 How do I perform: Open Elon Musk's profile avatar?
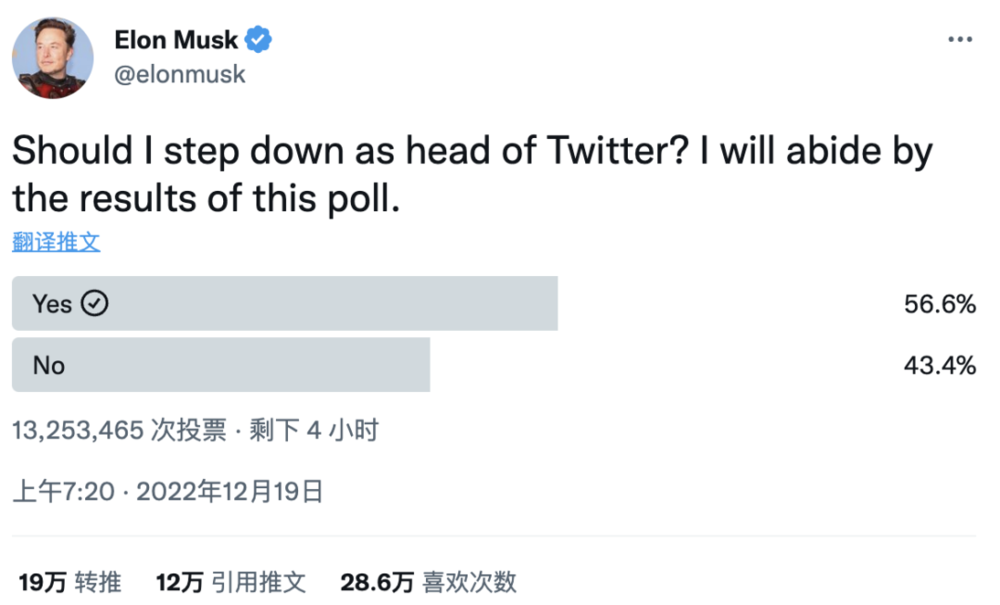pos(53,58)
